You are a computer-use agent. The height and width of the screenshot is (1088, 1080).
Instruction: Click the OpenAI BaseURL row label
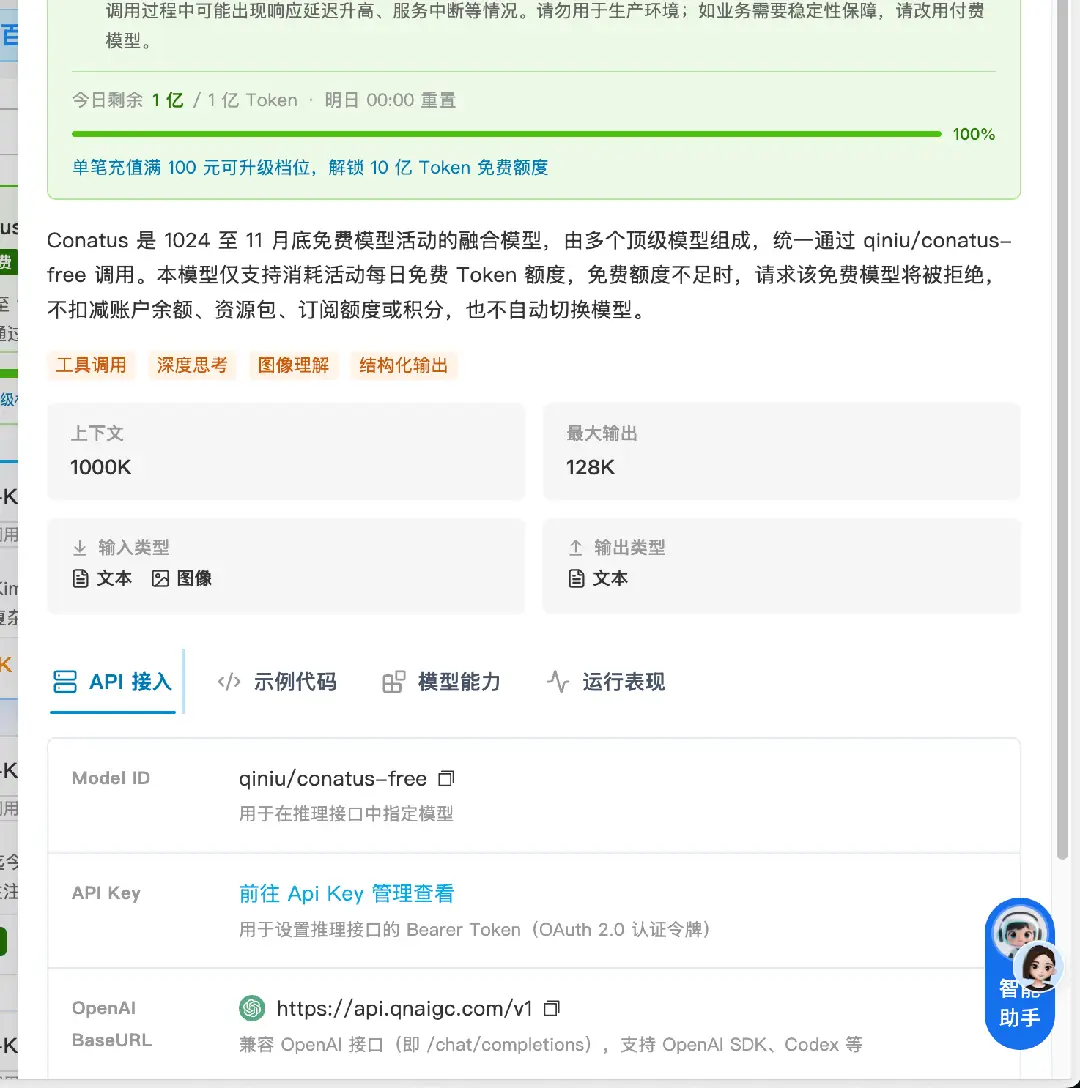coord(112,1024)
